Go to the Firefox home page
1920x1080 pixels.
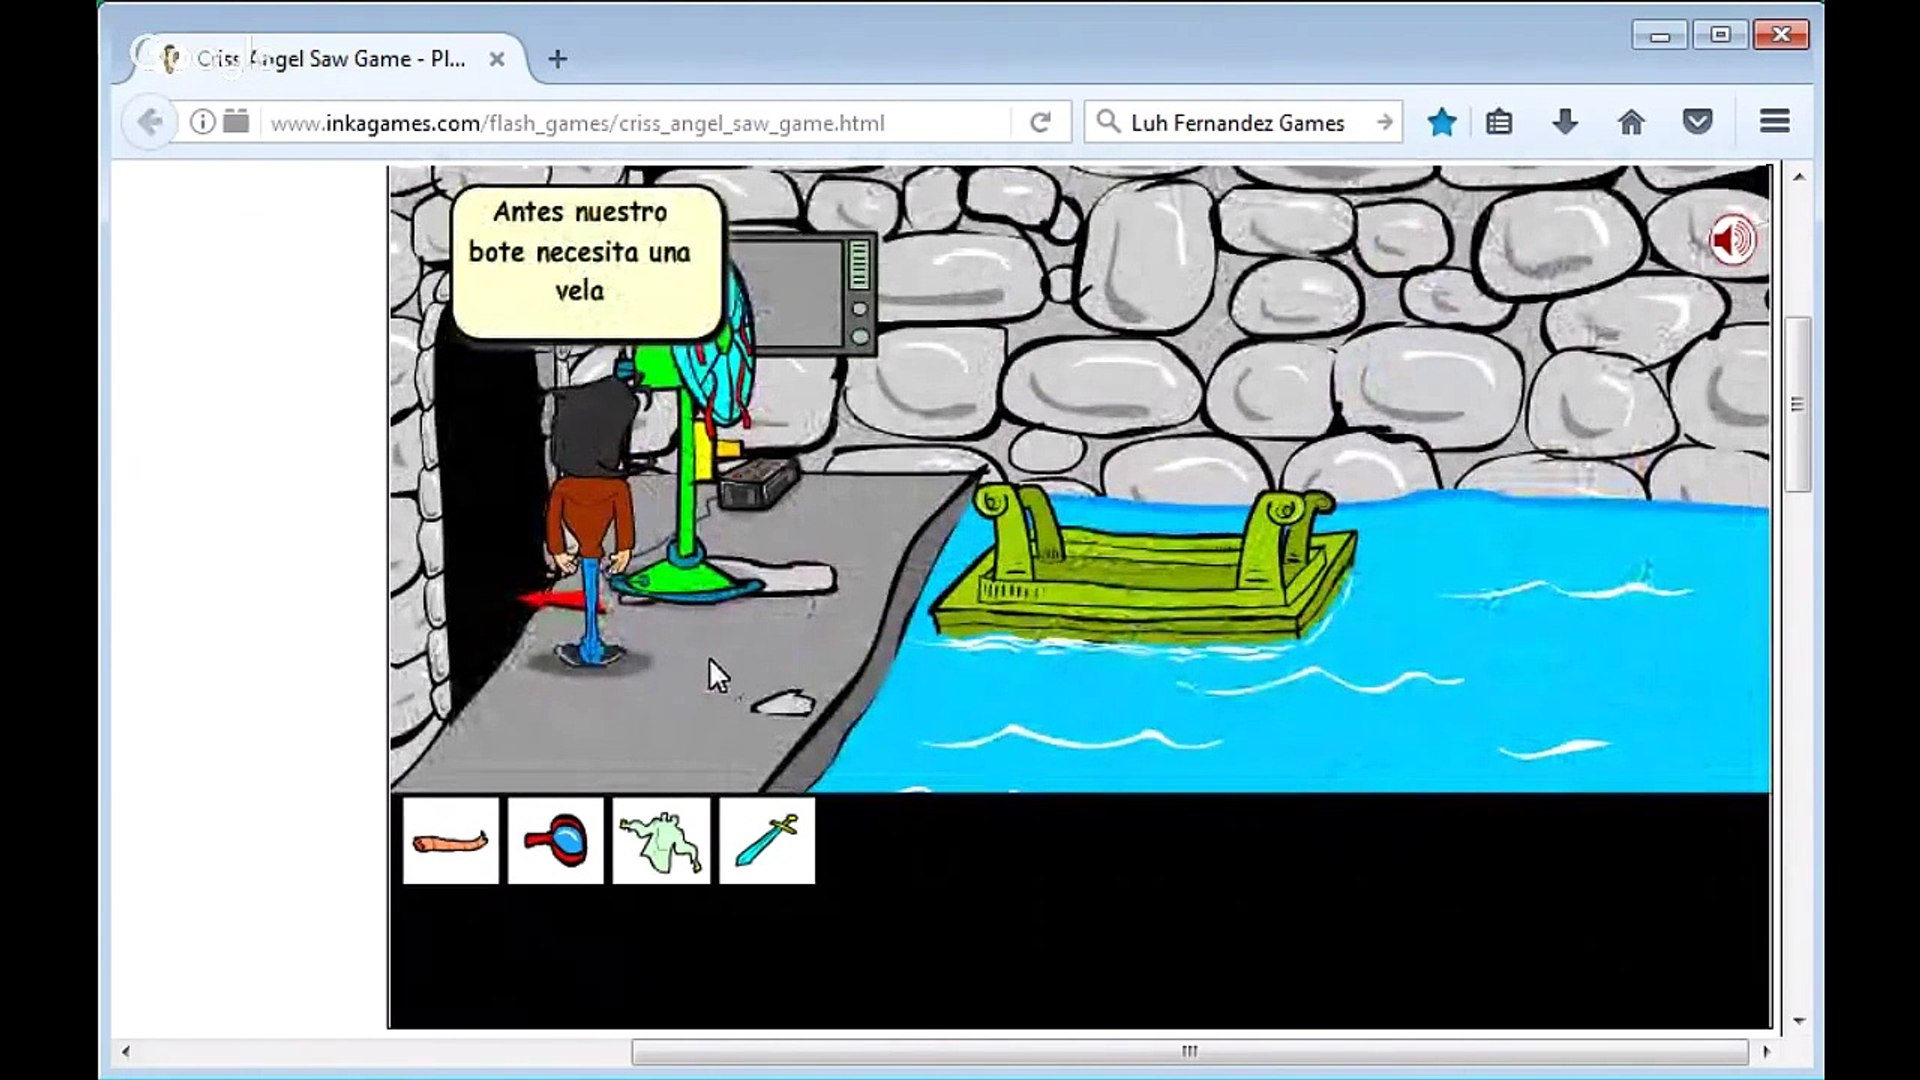(x=1631, y=123)
